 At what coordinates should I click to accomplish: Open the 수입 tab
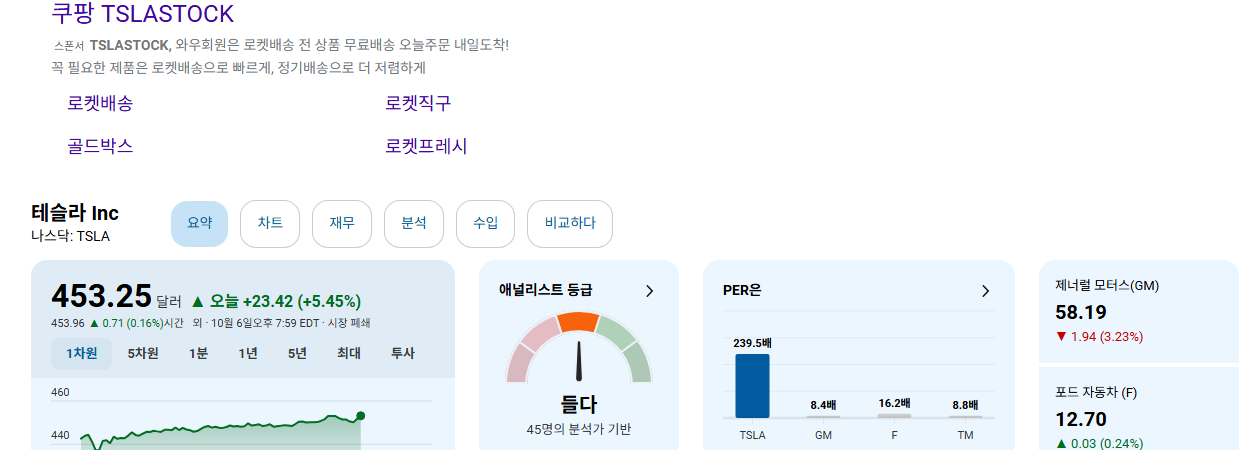pos(486,224)
